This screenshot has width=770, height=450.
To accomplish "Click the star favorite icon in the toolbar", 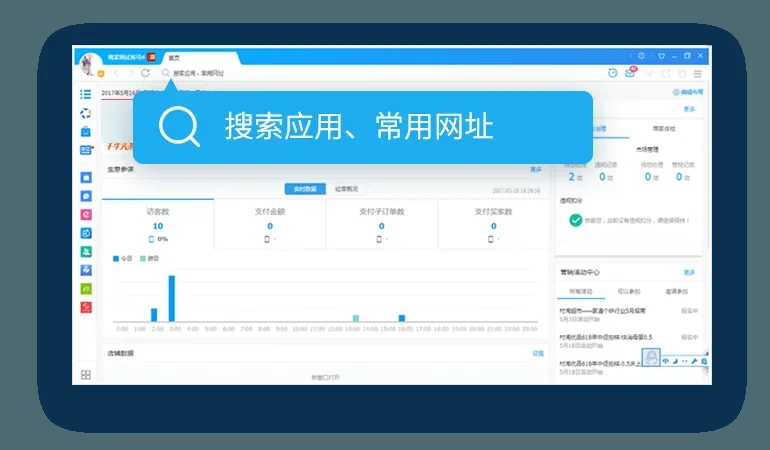I will click(x=649, y=73).
